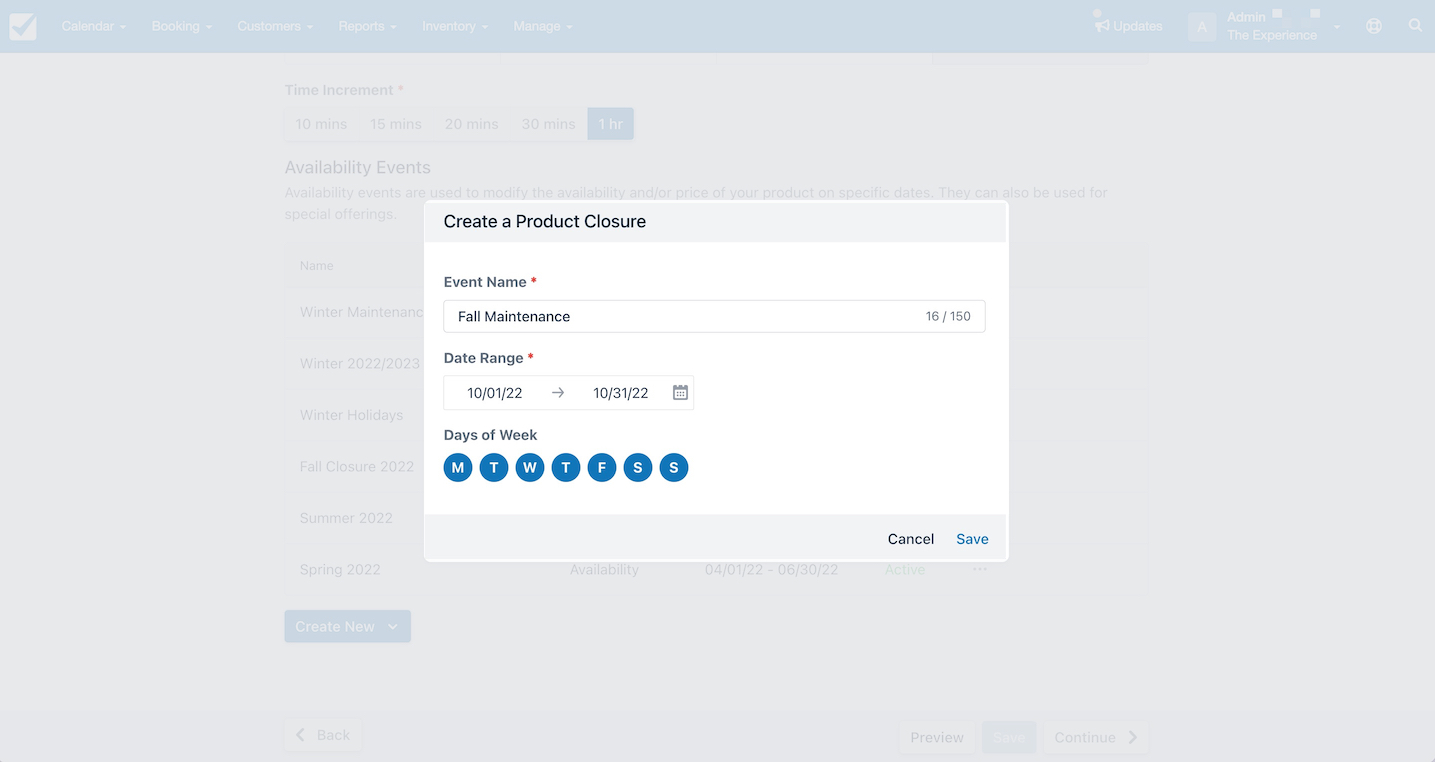Select 1 hr time increment

click(x=610, y=124)
